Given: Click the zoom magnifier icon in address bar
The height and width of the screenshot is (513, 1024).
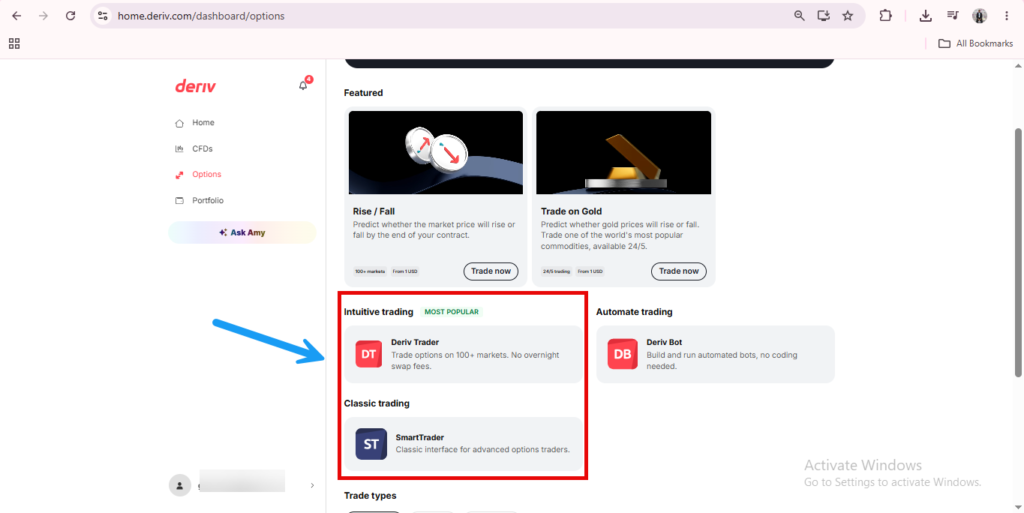Looking at the screenshot, I should [799, 16].
